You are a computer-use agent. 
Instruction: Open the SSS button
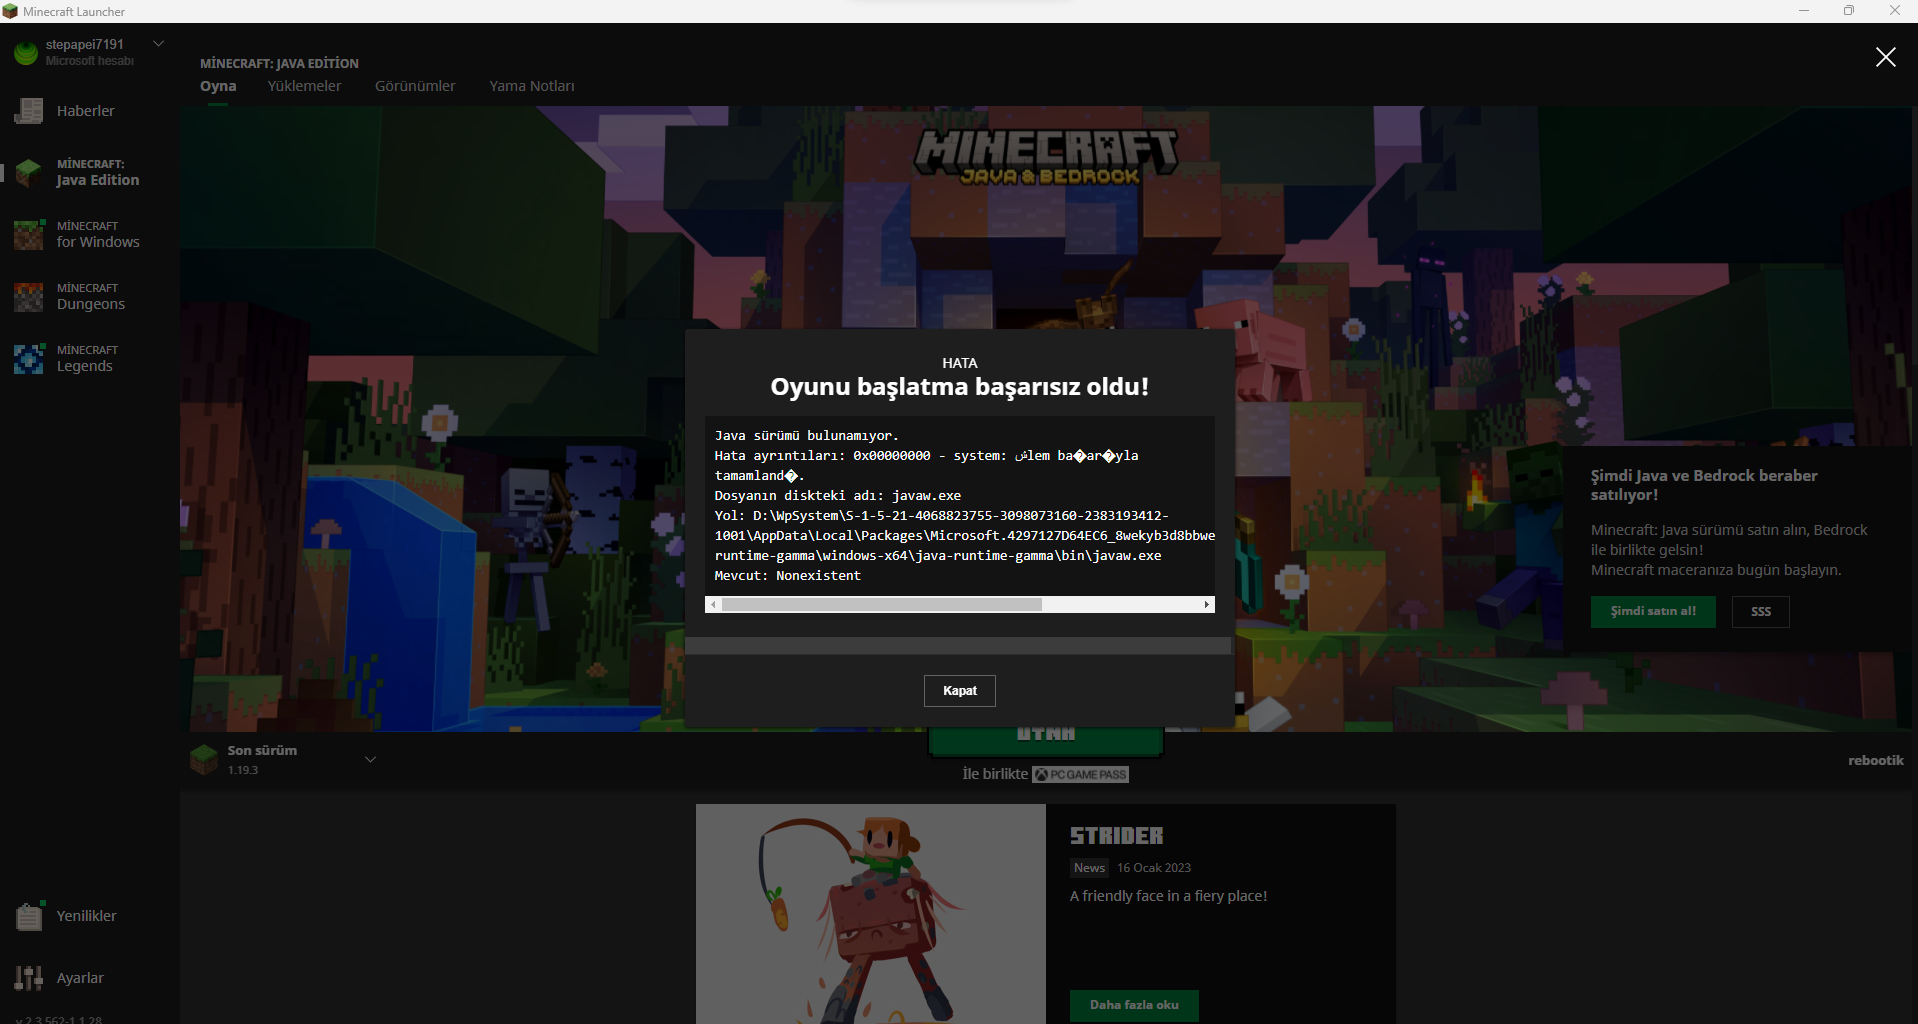[x=1761, y=612]
